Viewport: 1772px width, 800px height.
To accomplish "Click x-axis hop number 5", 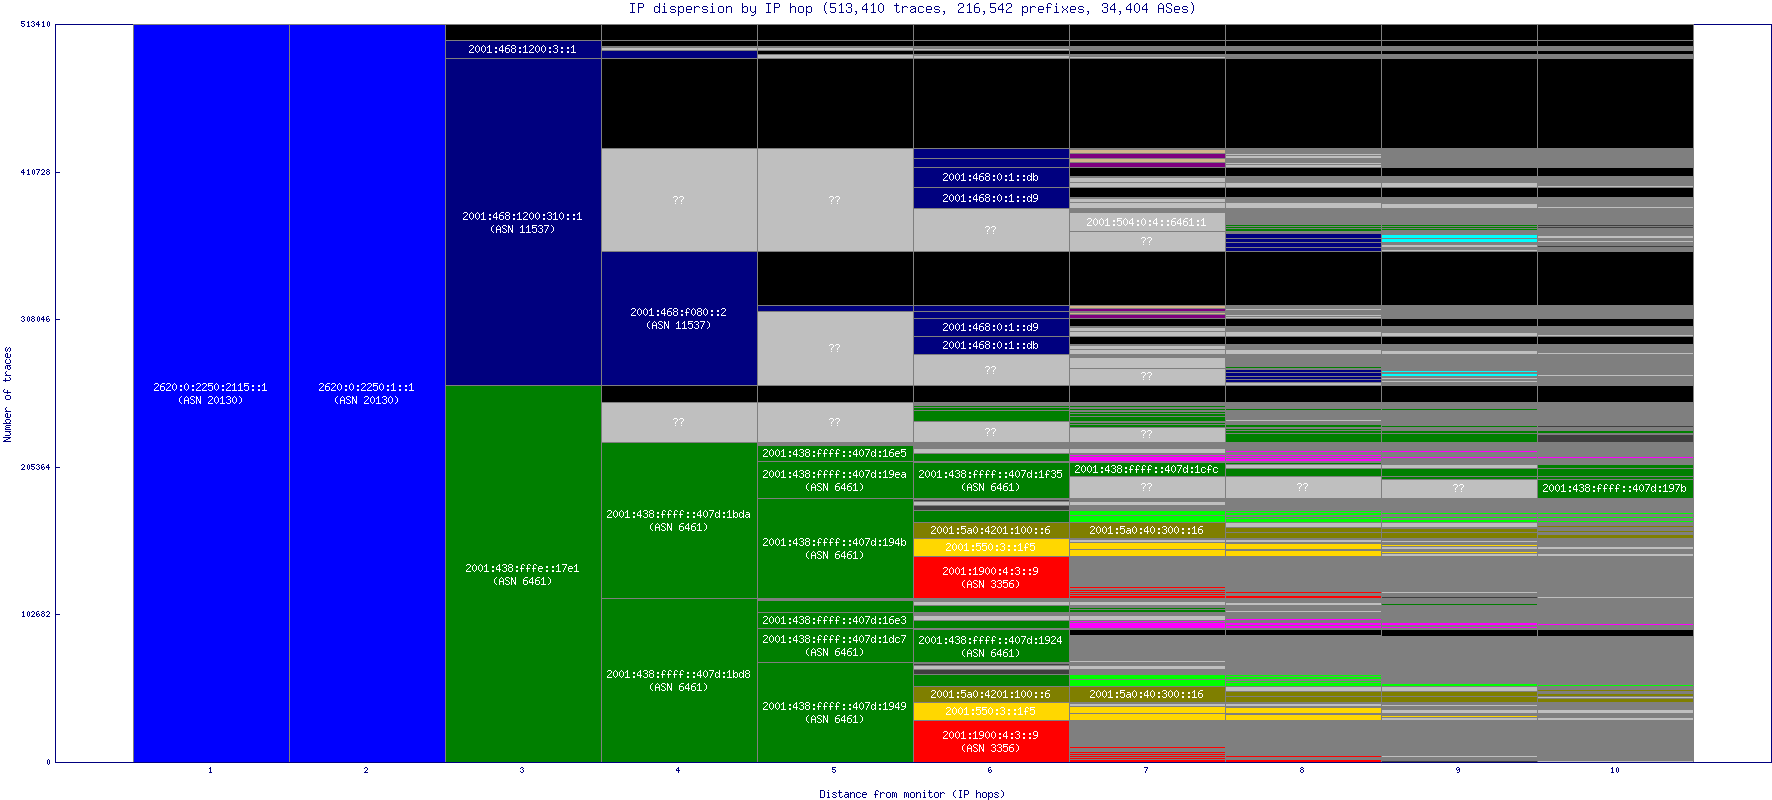I will (x=834, y=770).
